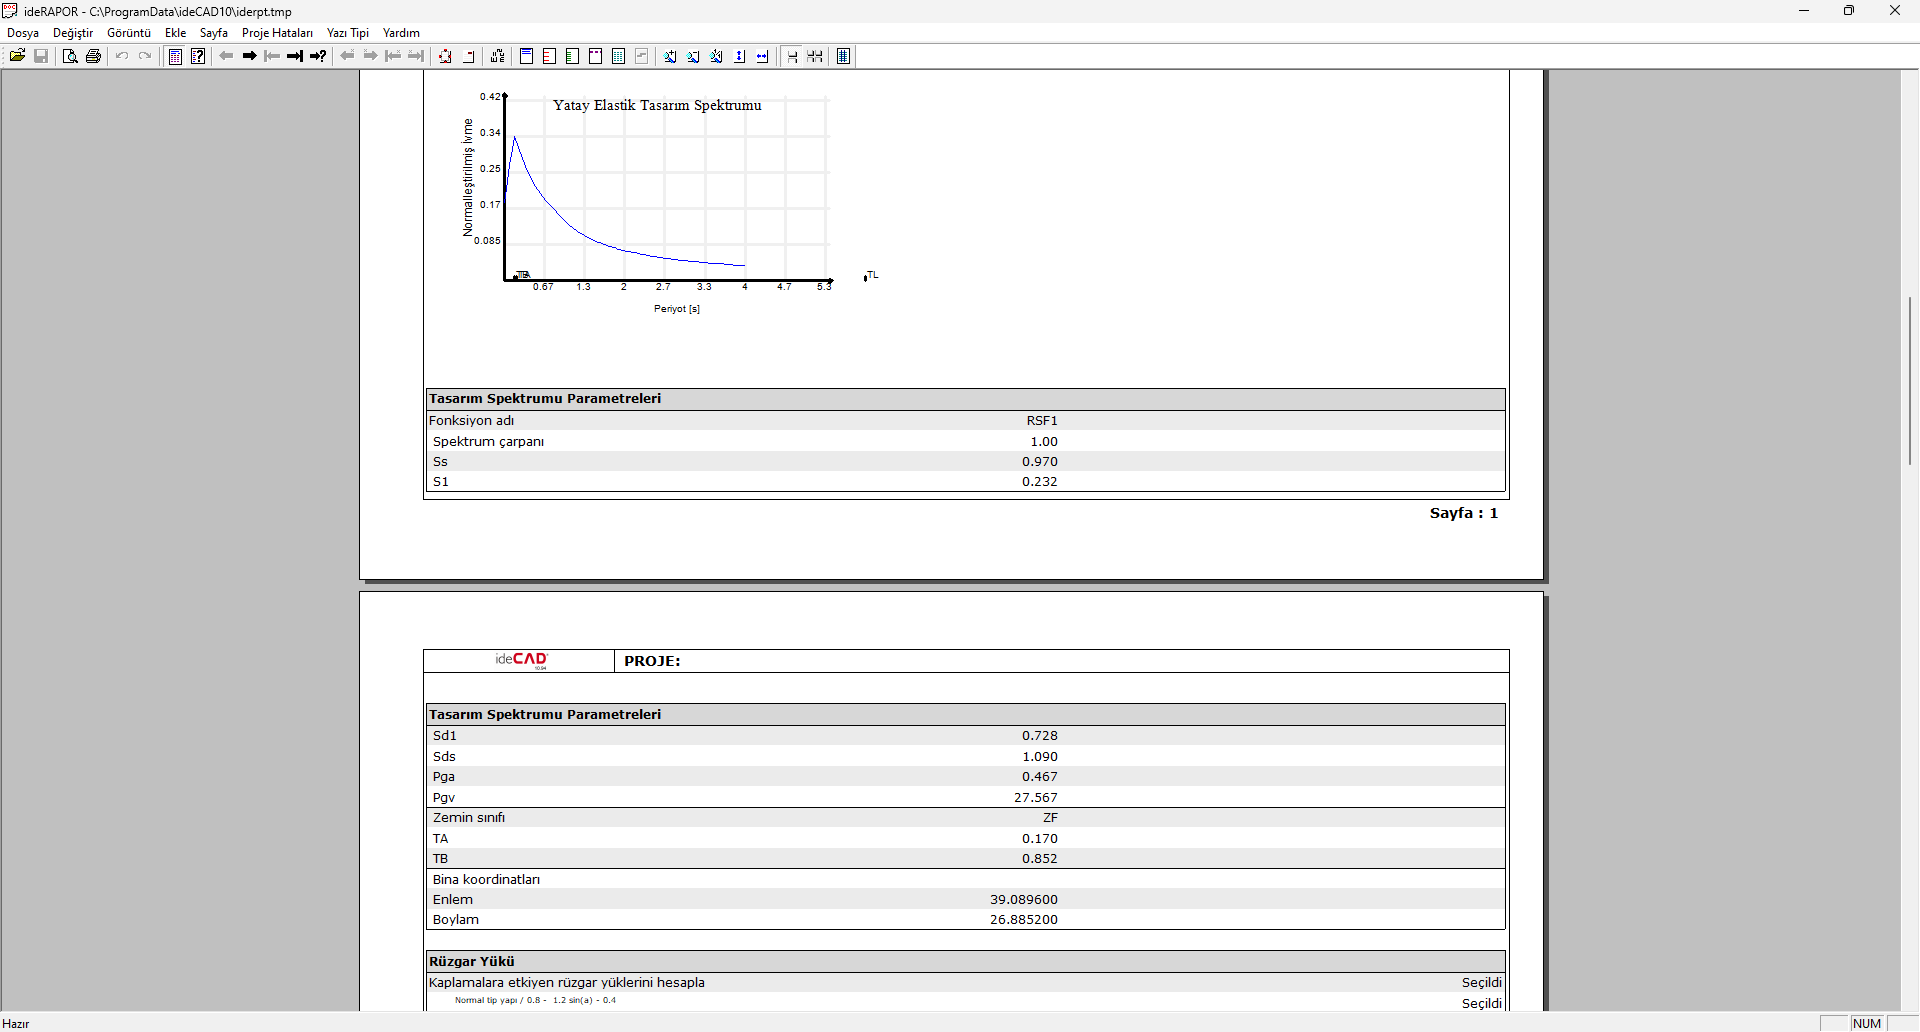Click the blue header layout icon

tap(527, 56)
